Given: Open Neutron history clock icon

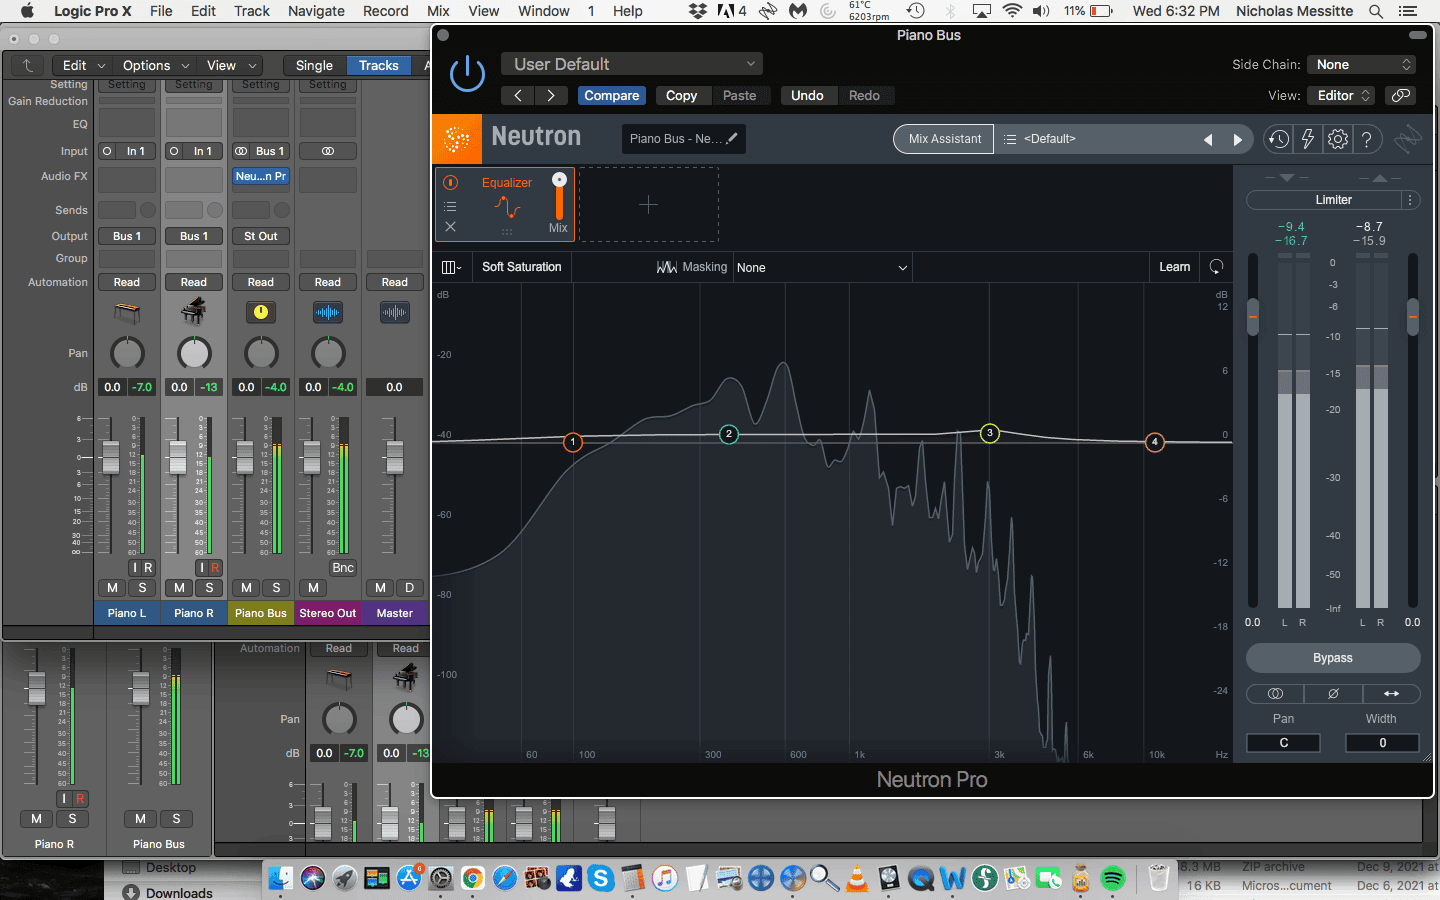Looking at the screenshot, I should tap(1278, 140).
